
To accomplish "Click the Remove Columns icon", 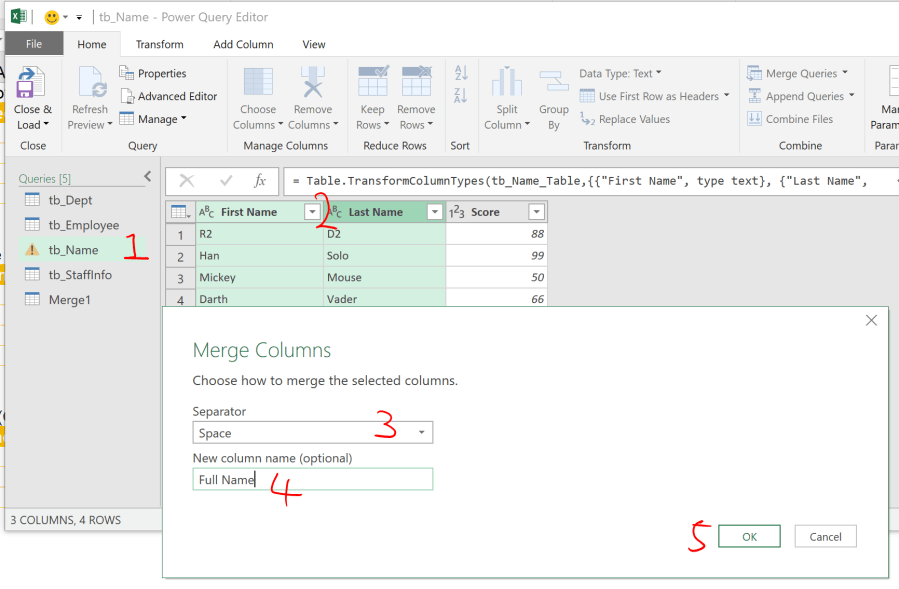I will coord(313,84).
